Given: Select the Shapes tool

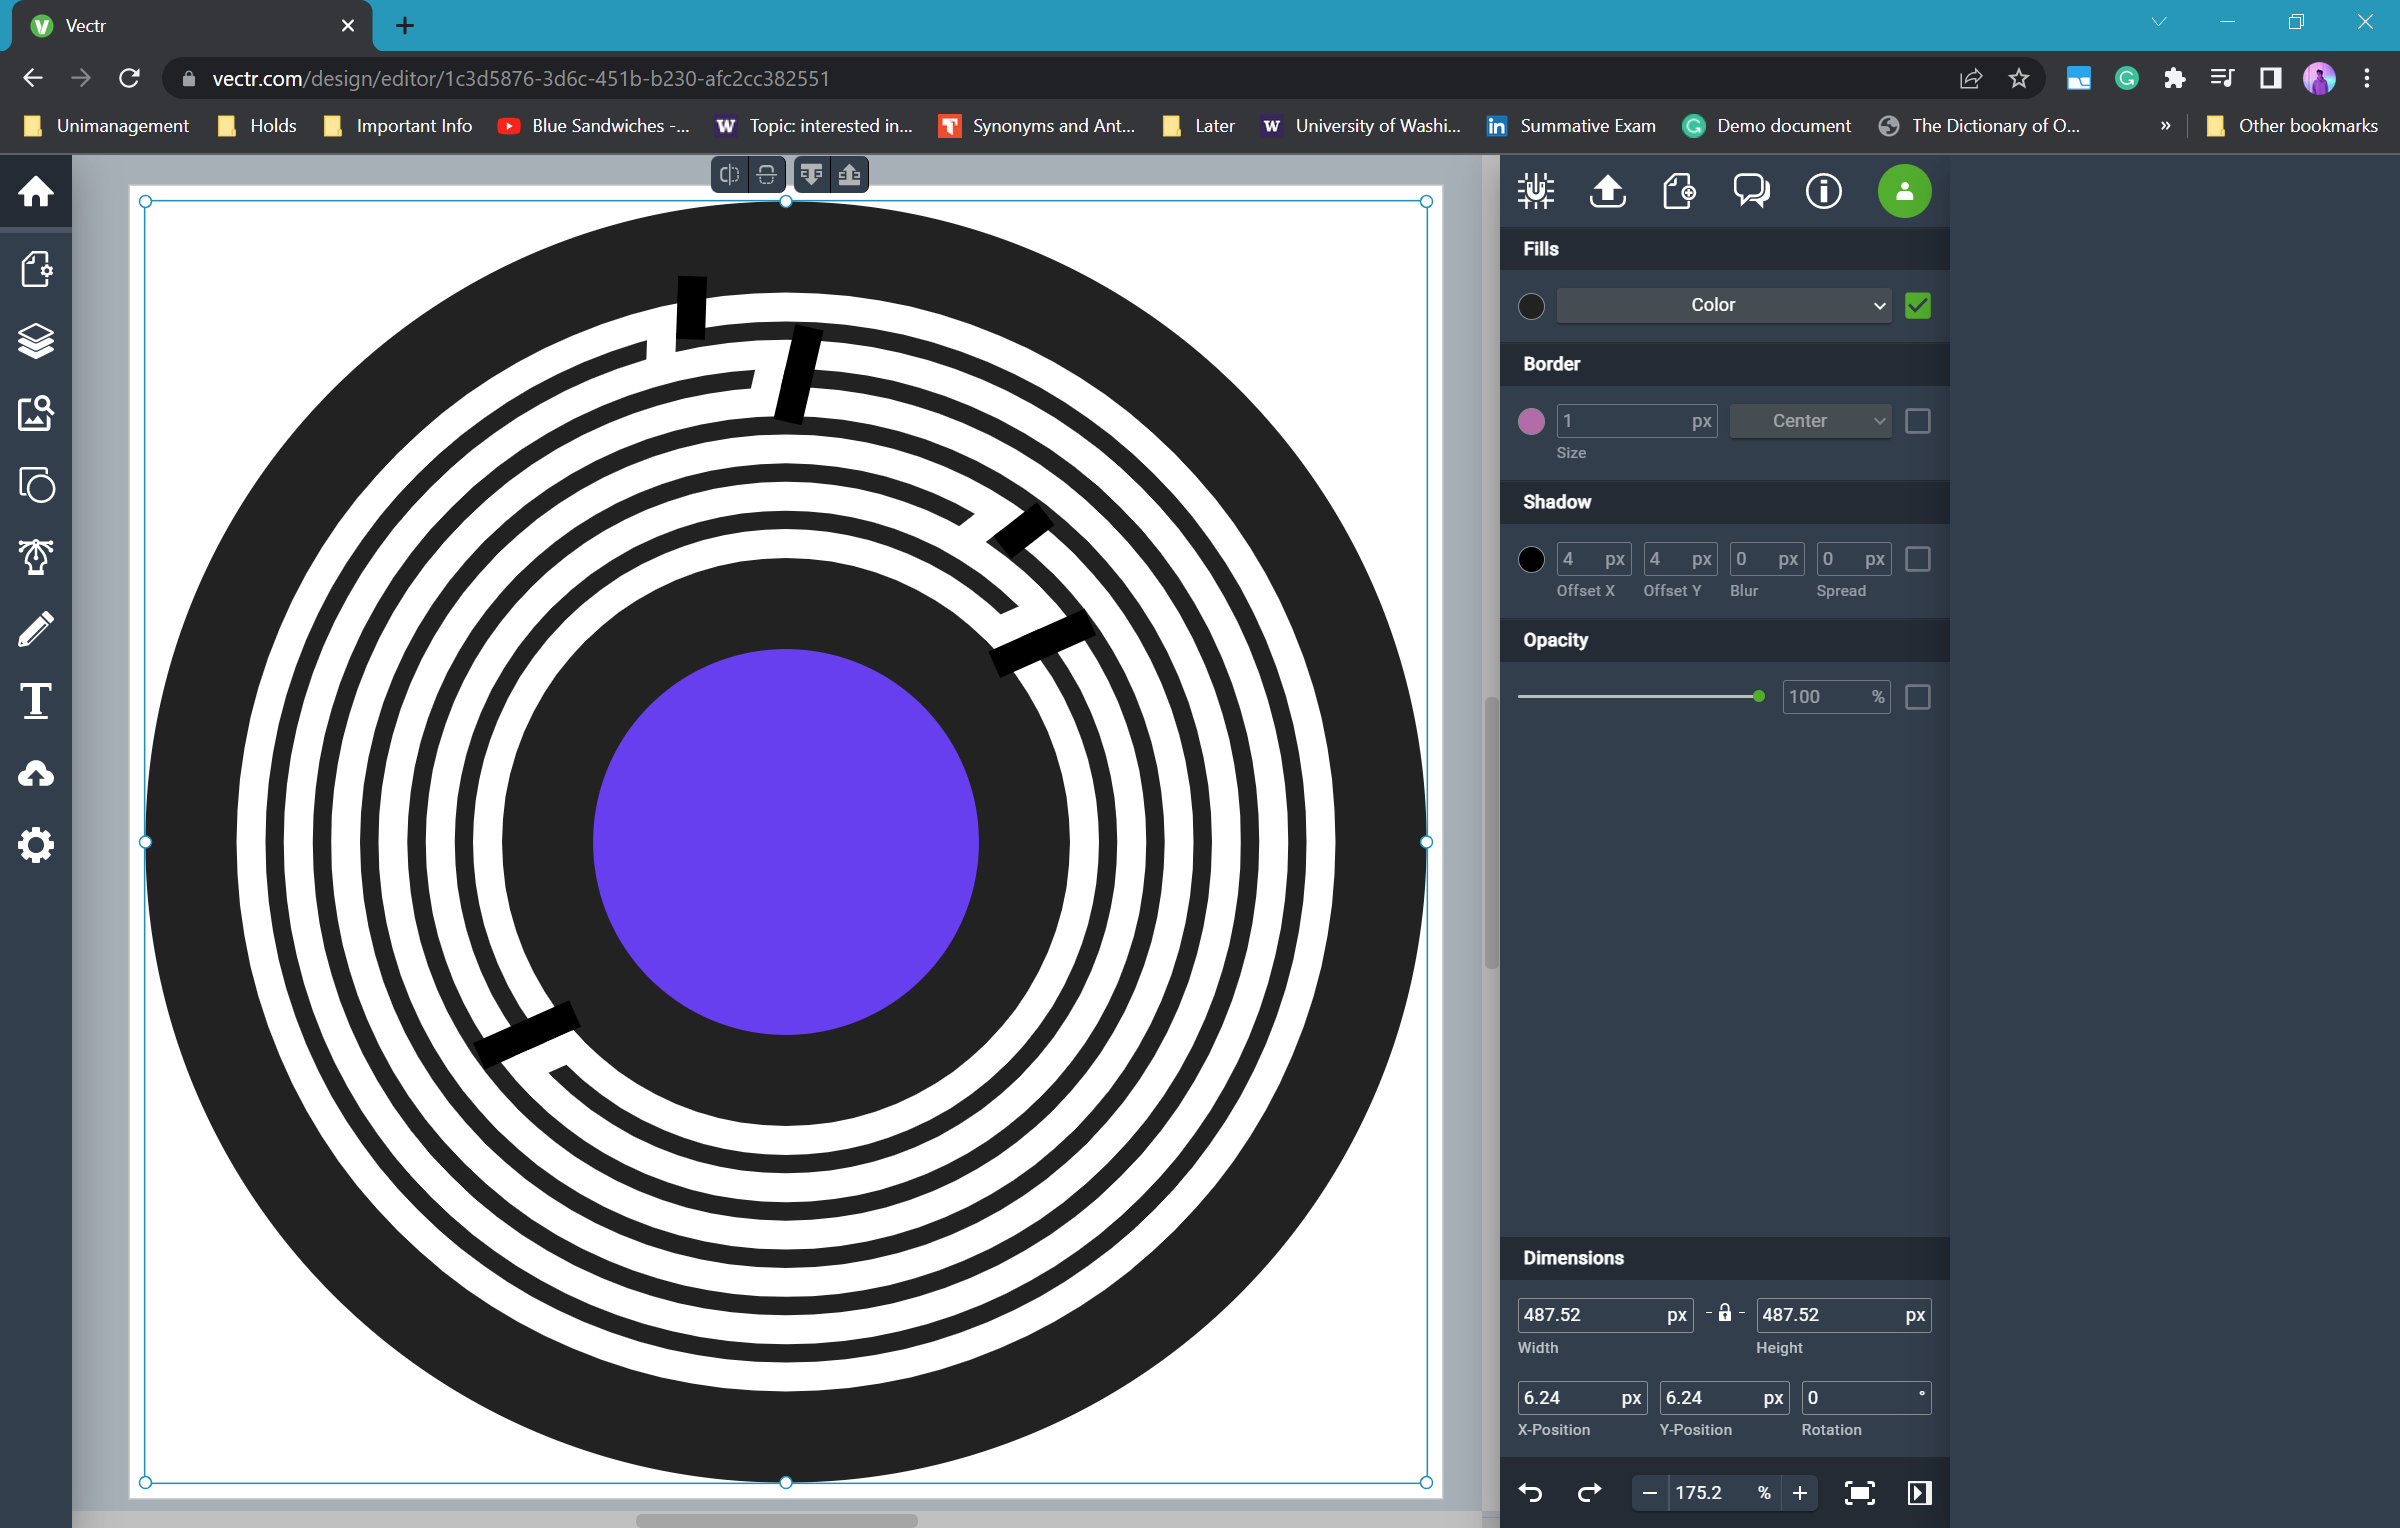Looking at the screenshot, I should point(36,485).
